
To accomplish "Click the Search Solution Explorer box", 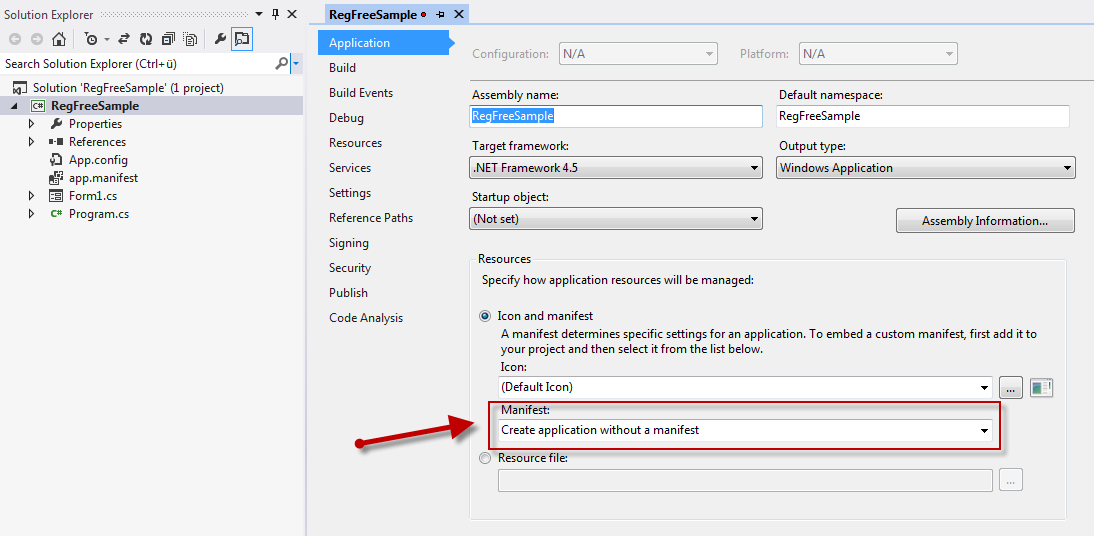I will coord(137,64).
